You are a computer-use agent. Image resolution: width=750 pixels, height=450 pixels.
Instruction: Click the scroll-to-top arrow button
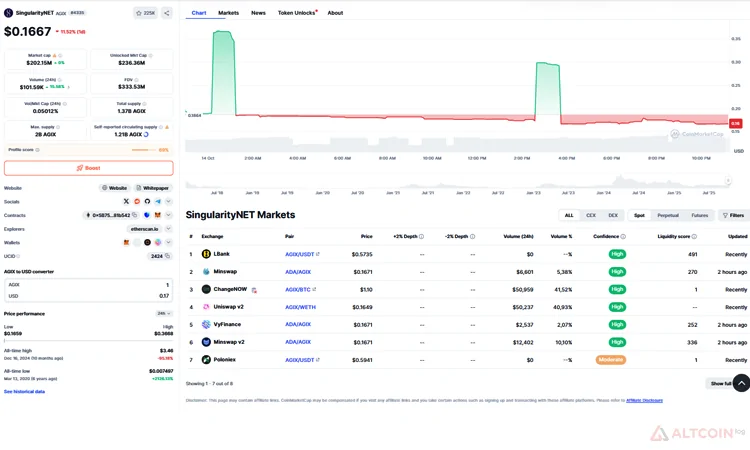pos(741,383)
